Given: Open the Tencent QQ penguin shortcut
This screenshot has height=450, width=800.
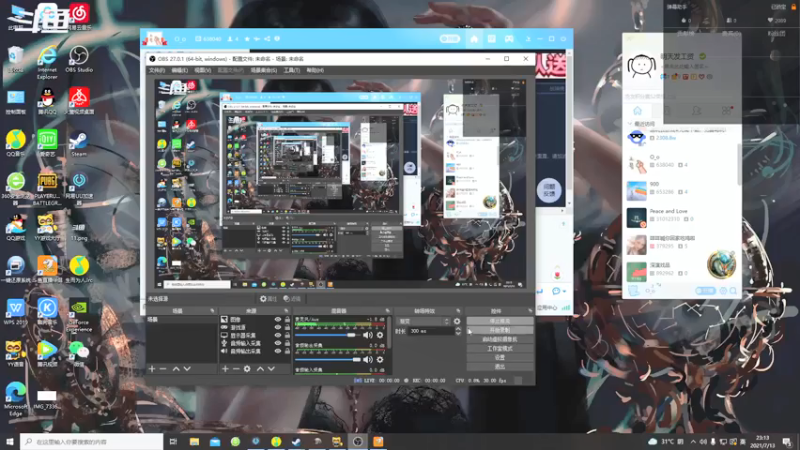Looking at the screenshot, I should click(47, 101).
